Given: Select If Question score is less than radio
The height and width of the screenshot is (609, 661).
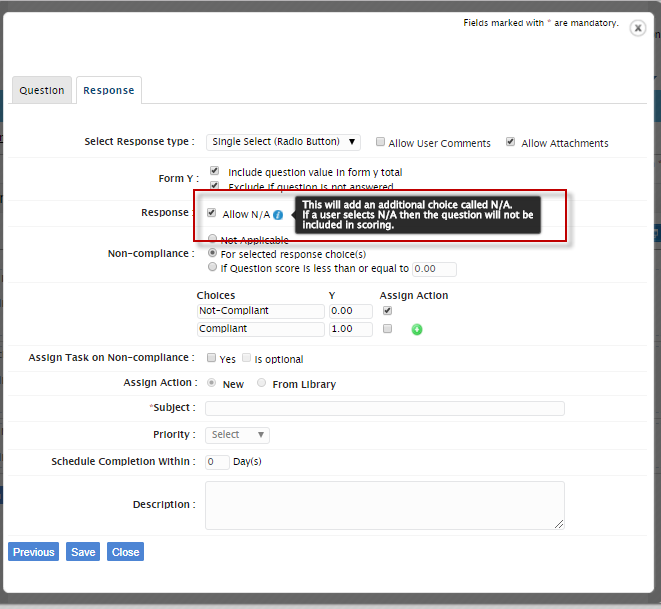Looking at the screenshot, I should 212,267.
